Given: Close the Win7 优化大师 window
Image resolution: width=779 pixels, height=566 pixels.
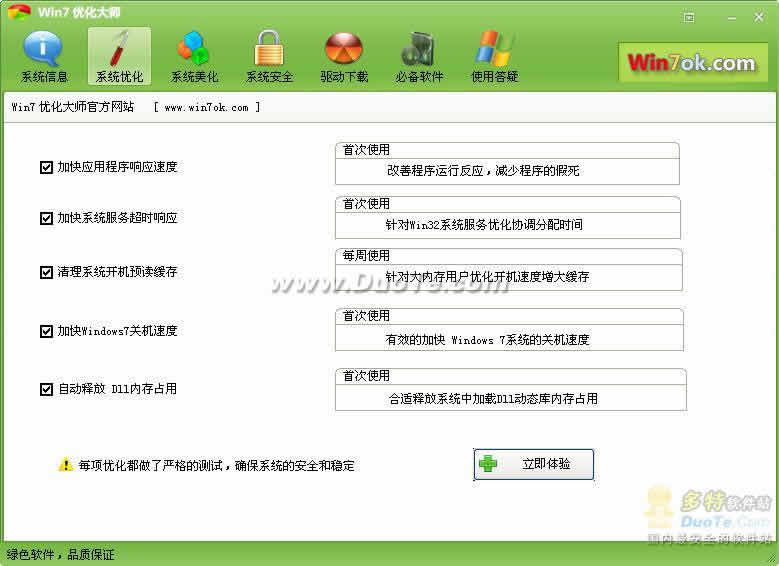Looking at the screenshot, I should (759, 17).
